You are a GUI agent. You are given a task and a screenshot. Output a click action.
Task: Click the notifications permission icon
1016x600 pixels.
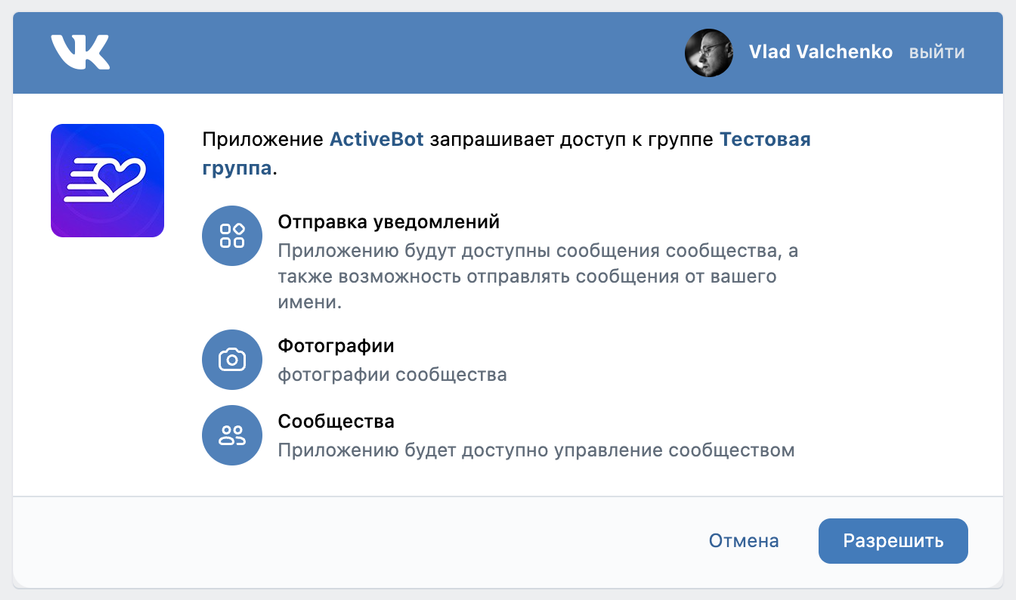coord(232,235)
